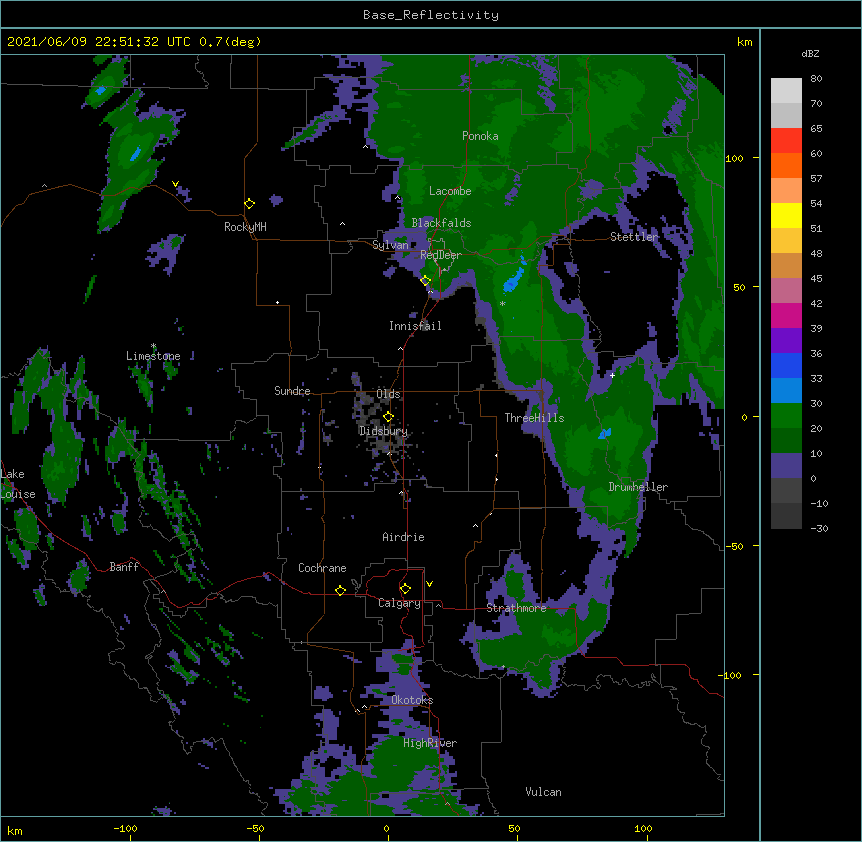The height and width of the screenshot is (842, 862).
Task: Select the HighRiver label
Action: 430,743
